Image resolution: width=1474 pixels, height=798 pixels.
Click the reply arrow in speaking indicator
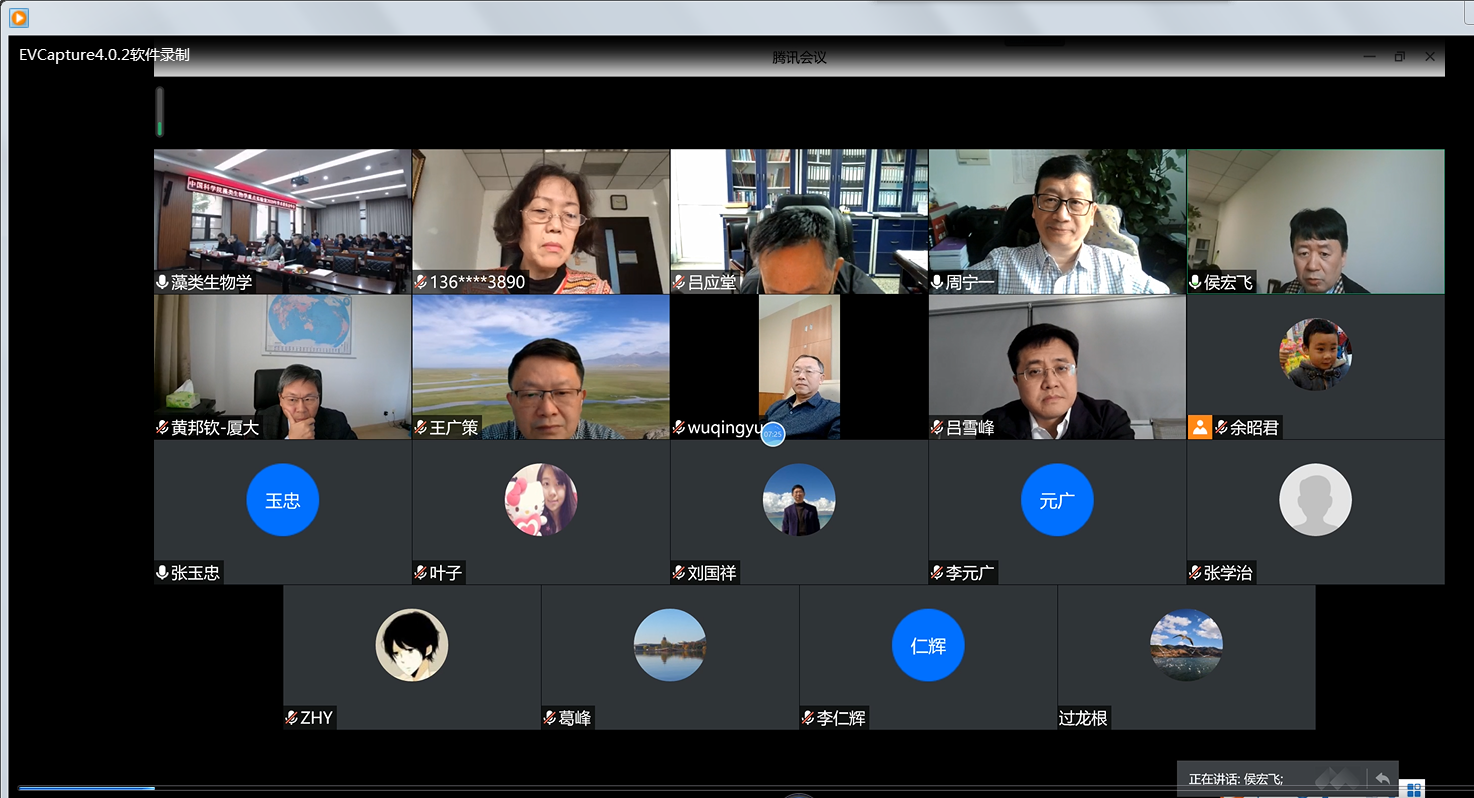pos(1382,778)
